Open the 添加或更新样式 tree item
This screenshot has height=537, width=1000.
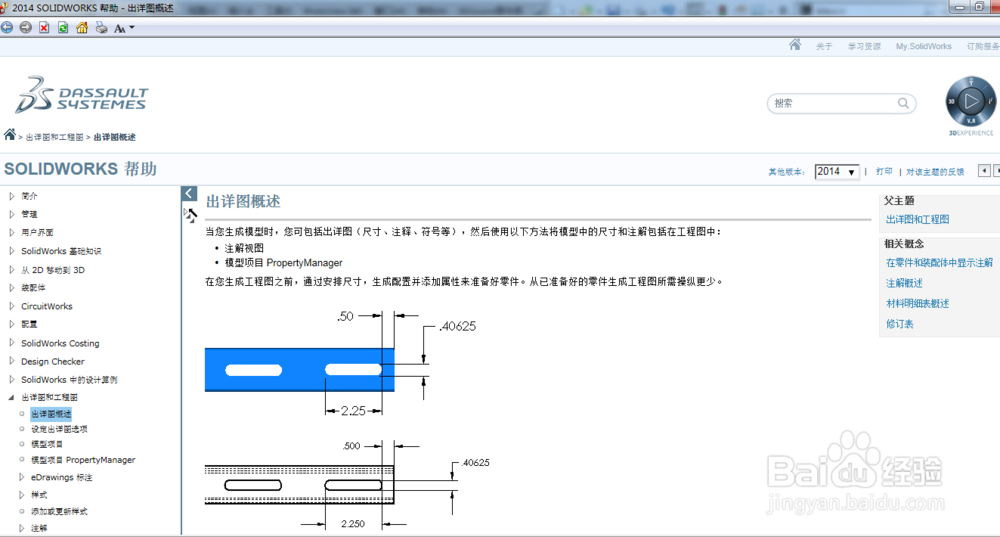[59, 511]
